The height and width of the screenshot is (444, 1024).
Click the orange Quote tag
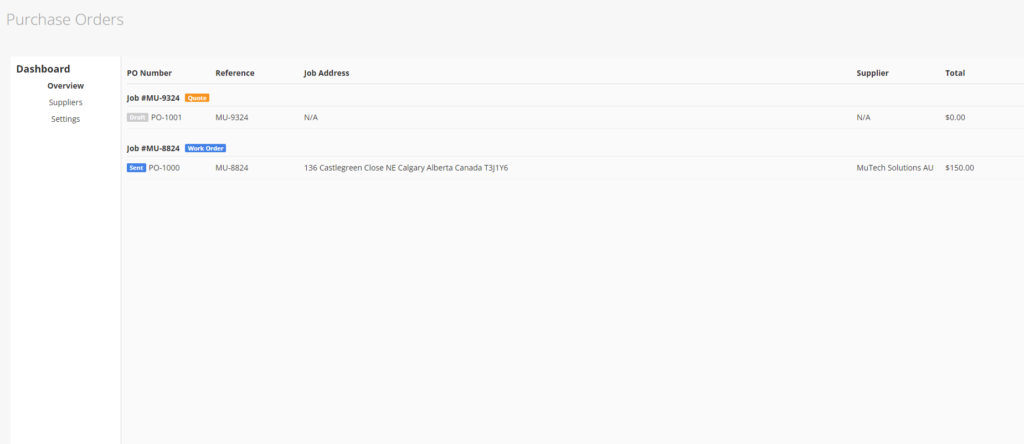(197, 98)
